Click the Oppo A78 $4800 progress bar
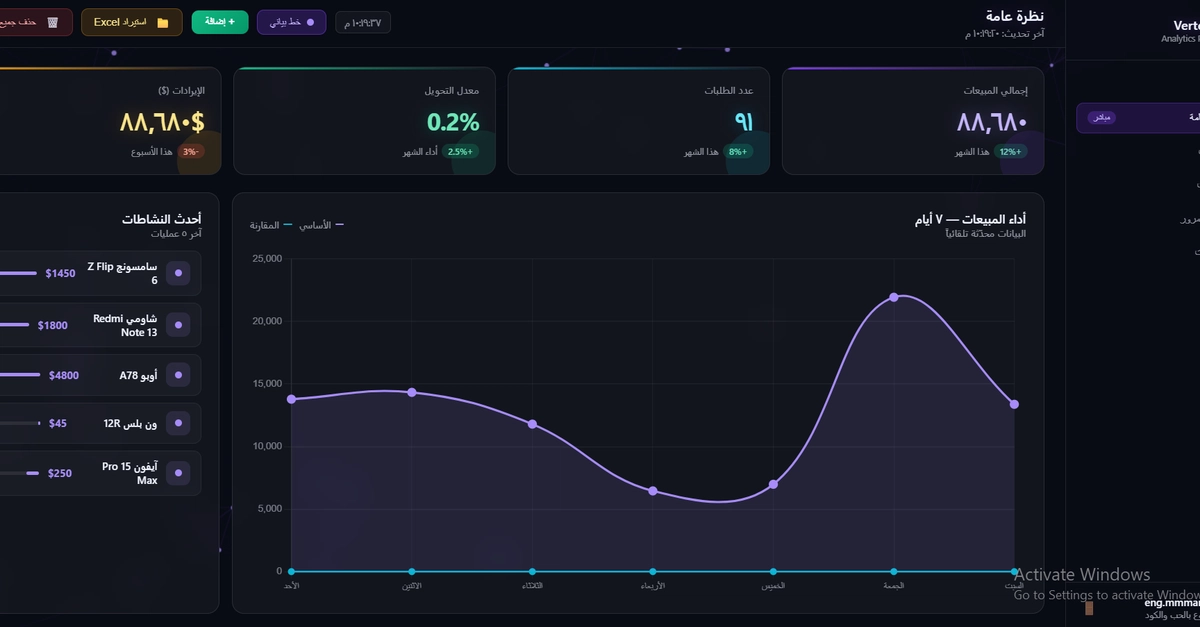 [20, 375]
